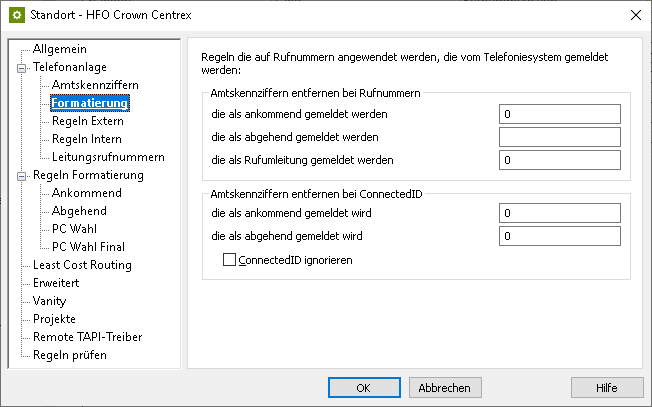Collapse the Telefonanlage tree node
The image size is (652, 407).
pyautogui.click(x=21, y=67)
